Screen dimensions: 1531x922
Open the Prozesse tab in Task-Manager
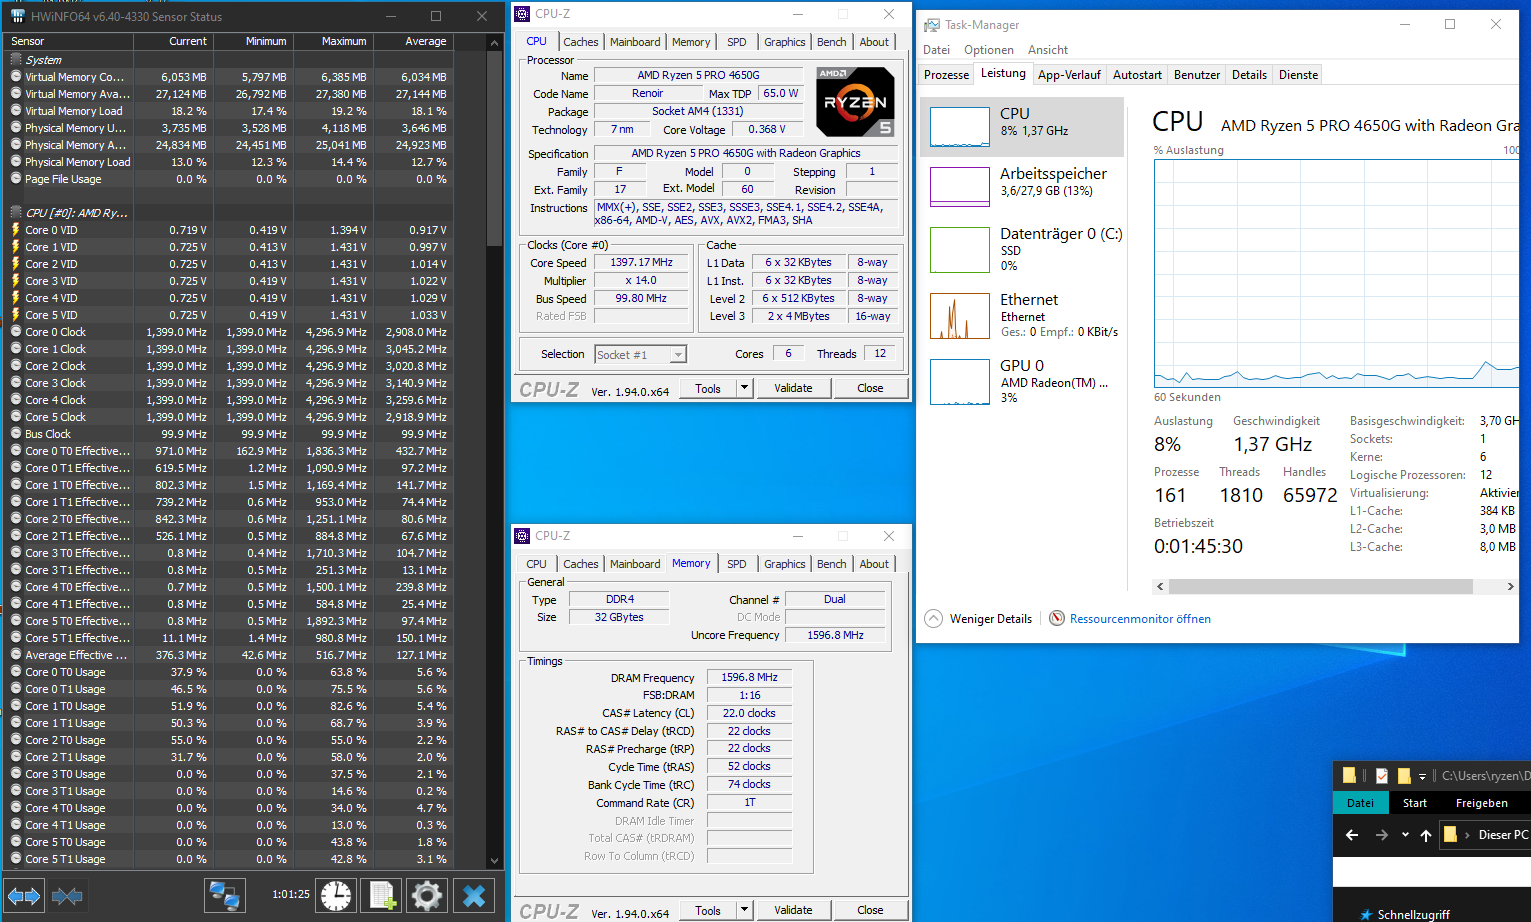pos(947,75)
